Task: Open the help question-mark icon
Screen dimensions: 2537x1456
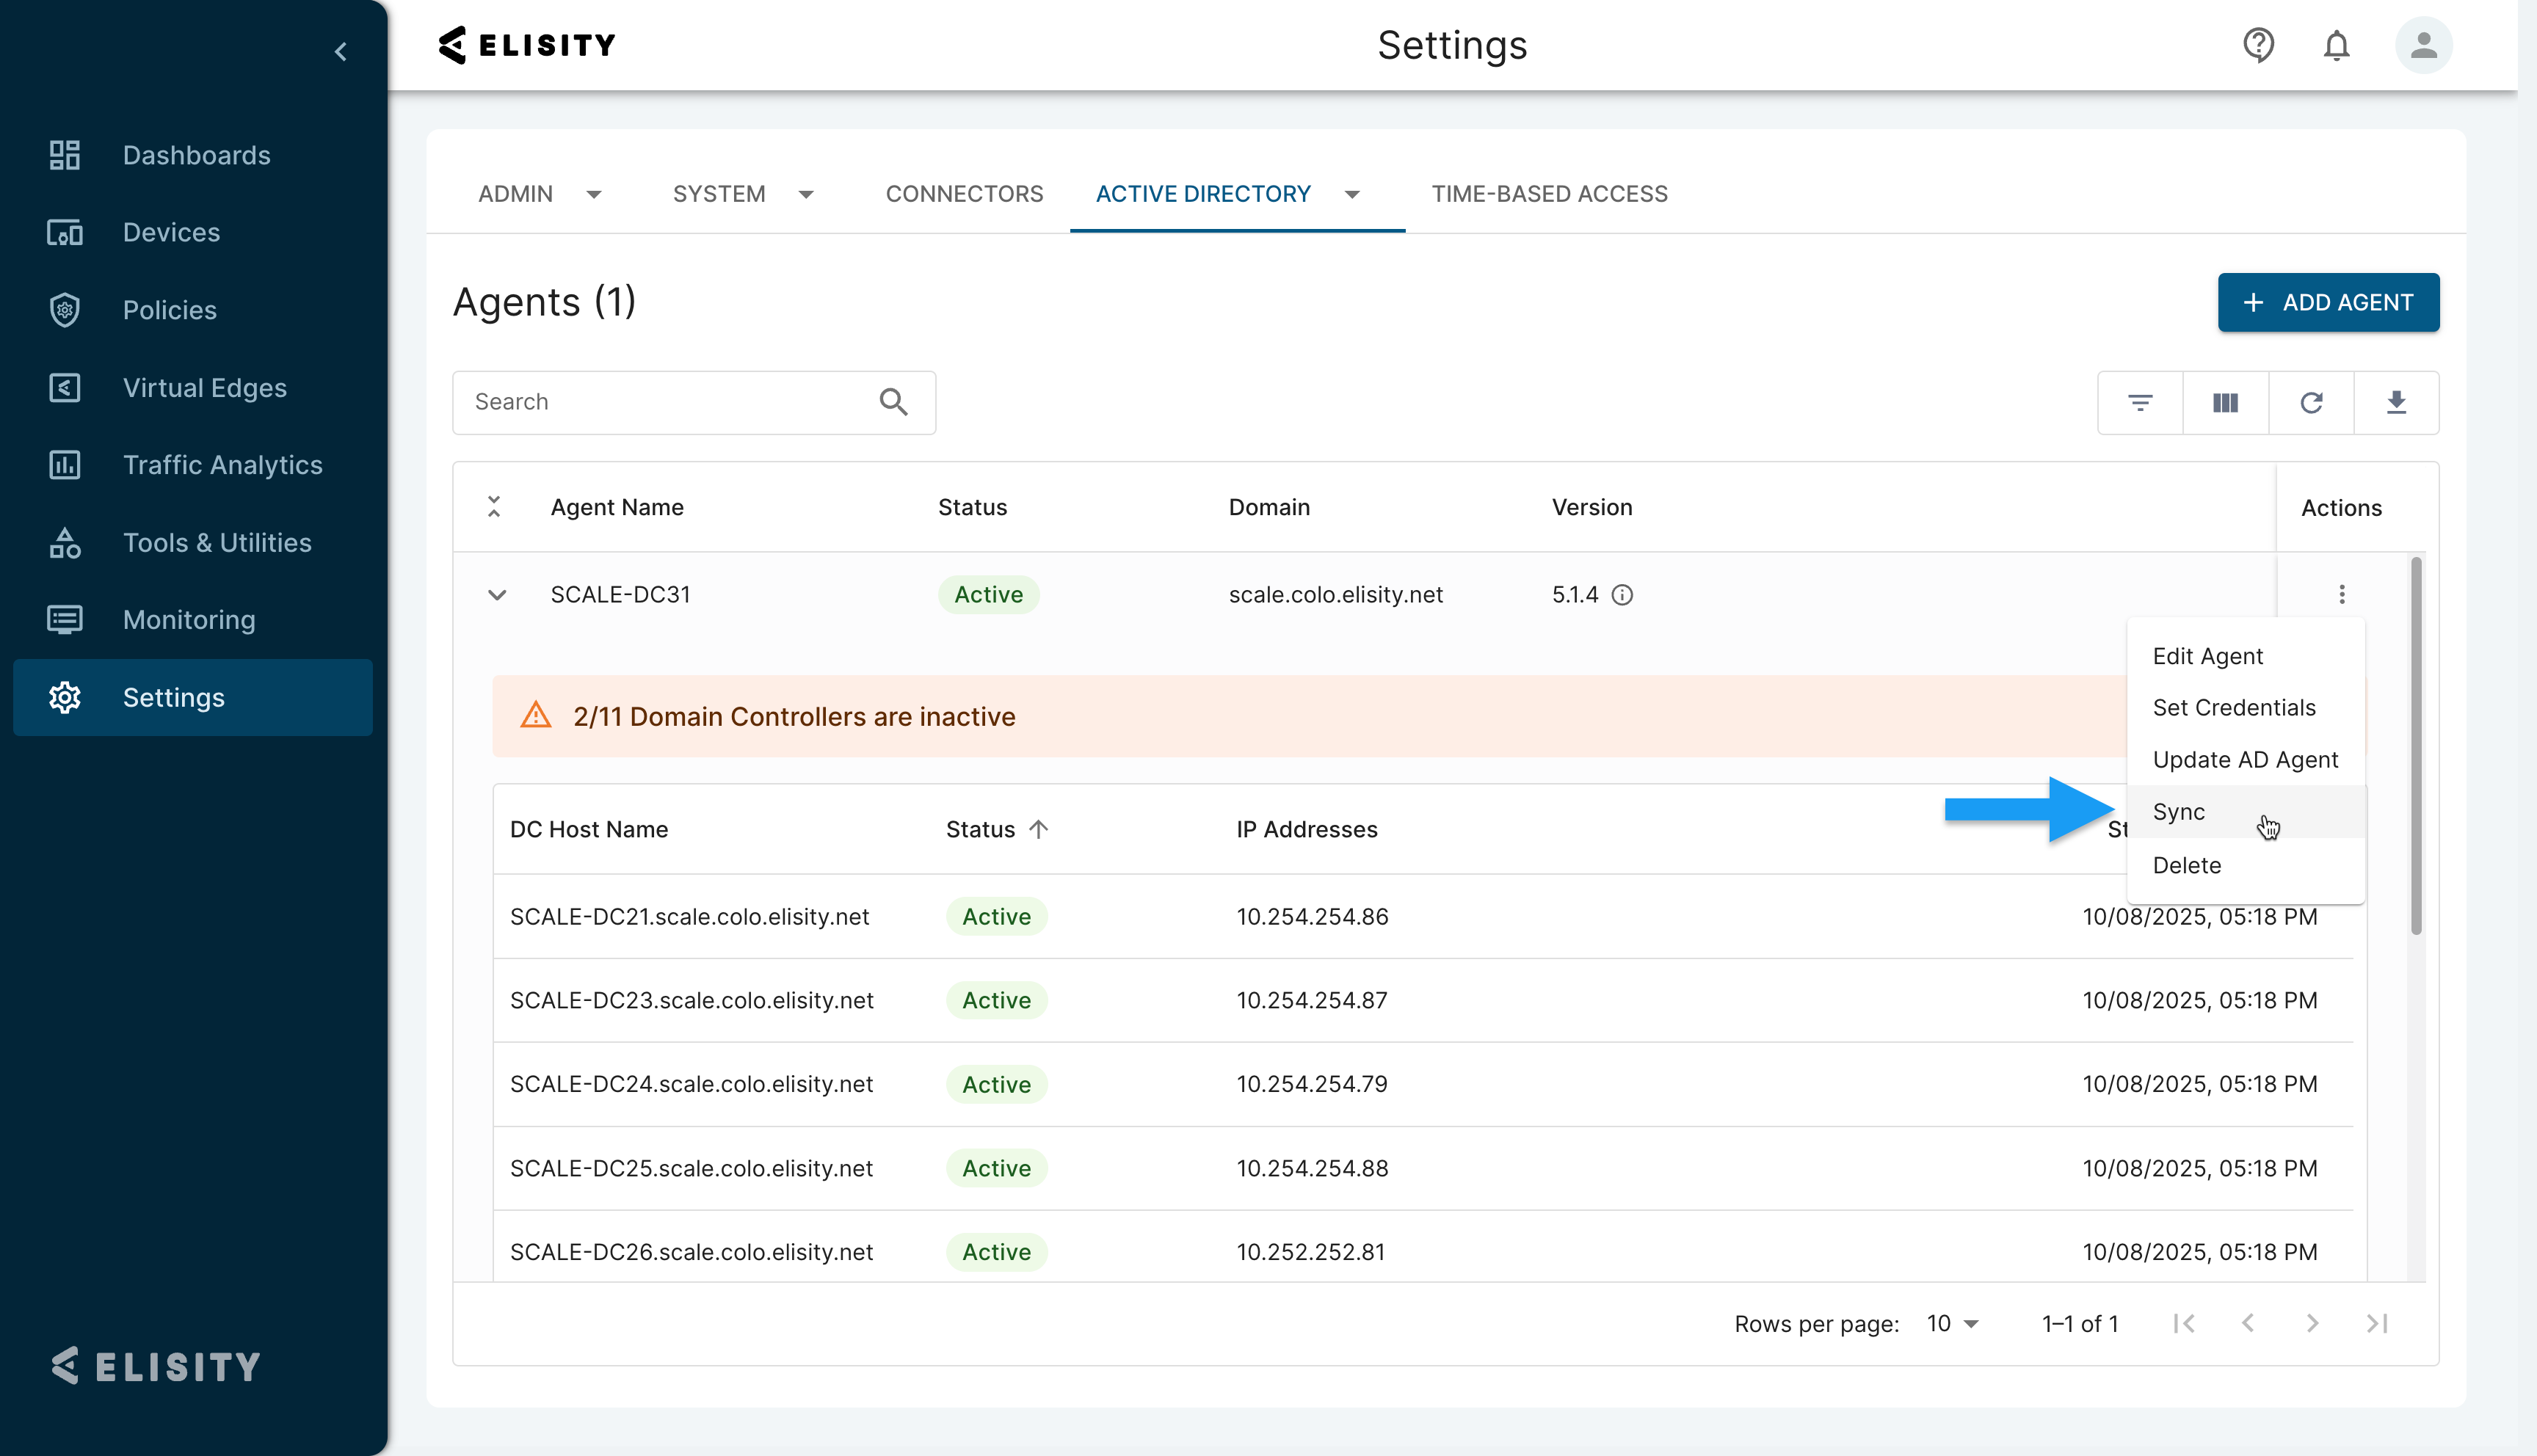Action: coord(2258,45)
